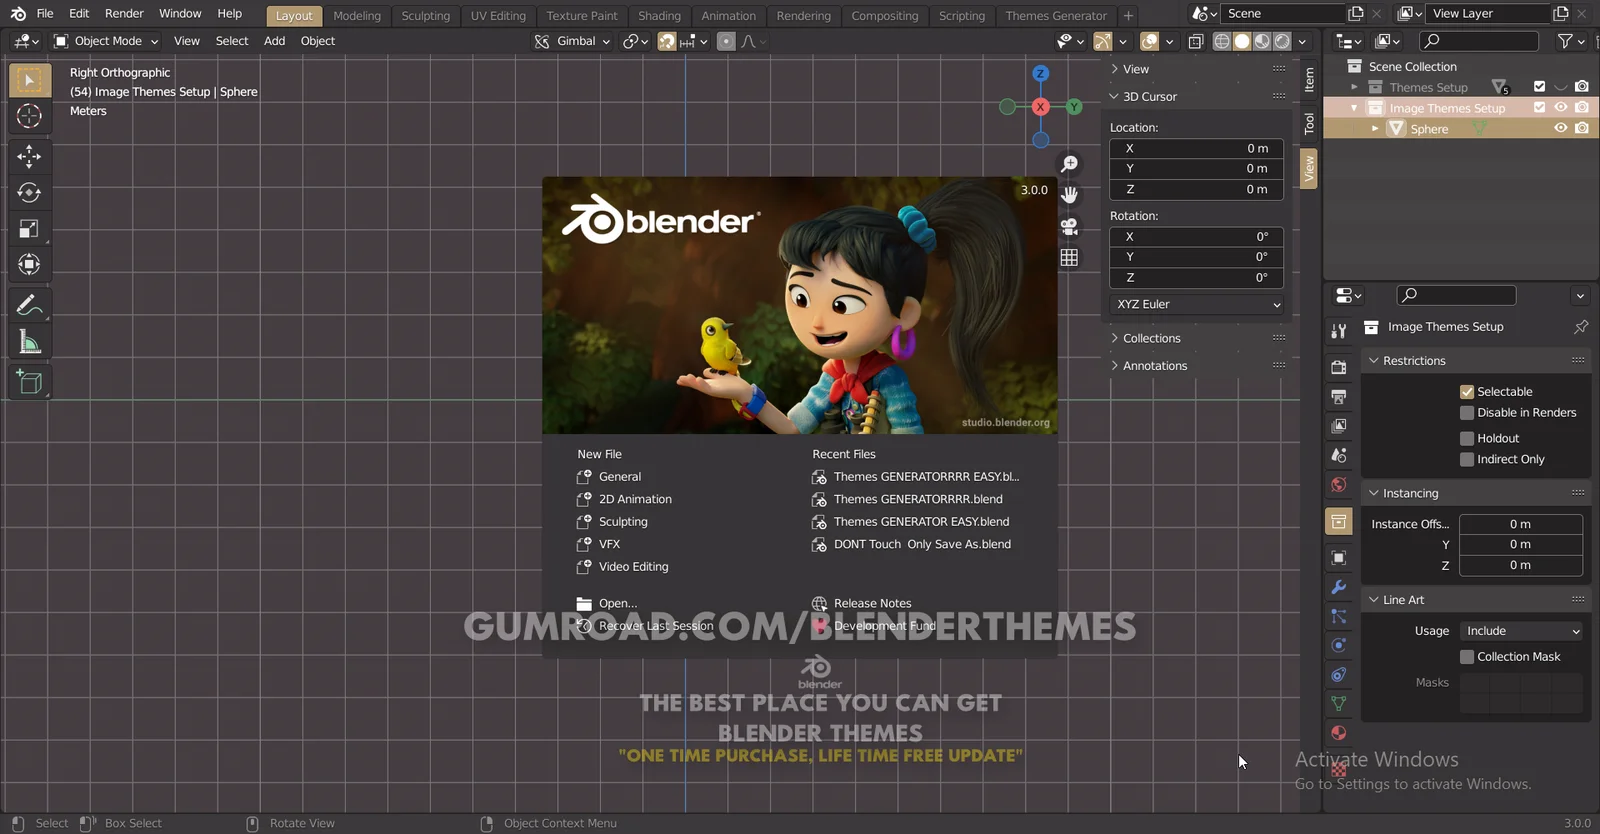
Task: Enable the Holdout checkbox
Action: (x=1467, y=438)
